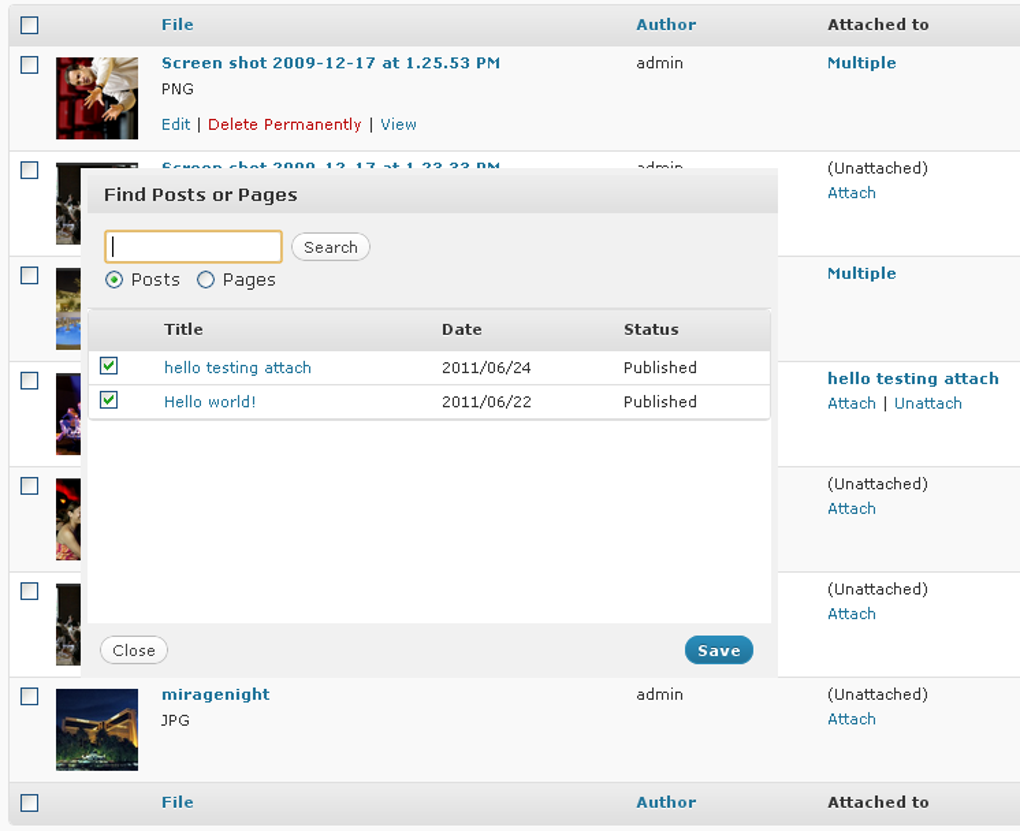Open the "hello testing attach" post link

coord(237,368)
